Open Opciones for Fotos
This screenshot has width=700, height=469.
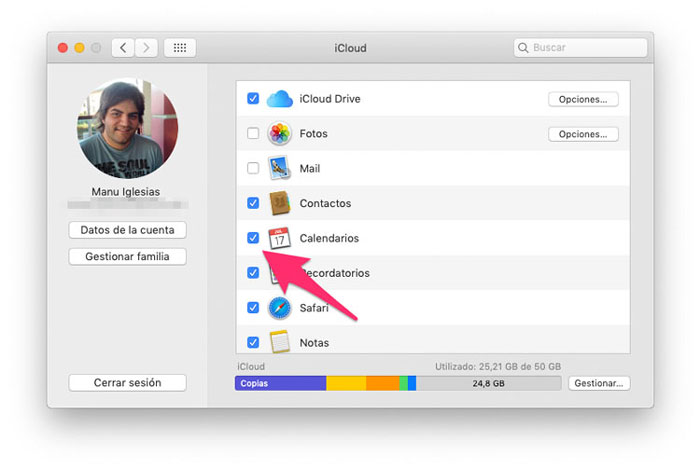click(583, 134)
